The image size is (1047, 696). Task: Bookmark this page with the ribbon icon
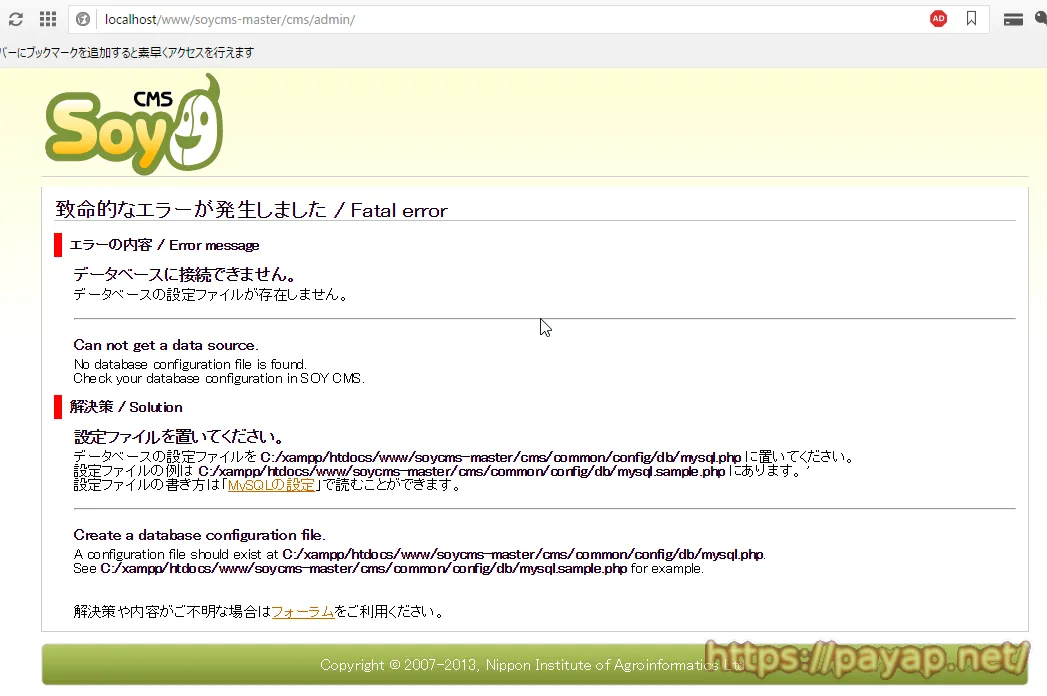(x=971, y=19)
